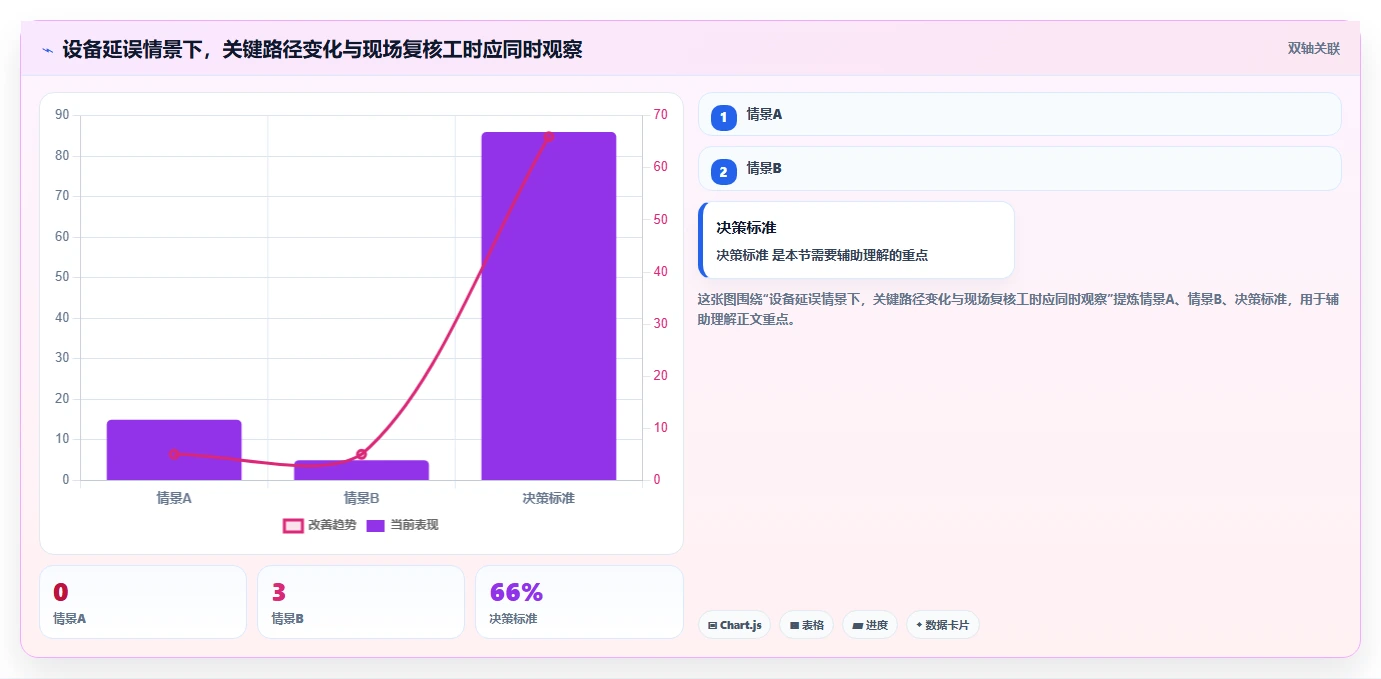Click the trend line point at 情景A

pos(174,454)
